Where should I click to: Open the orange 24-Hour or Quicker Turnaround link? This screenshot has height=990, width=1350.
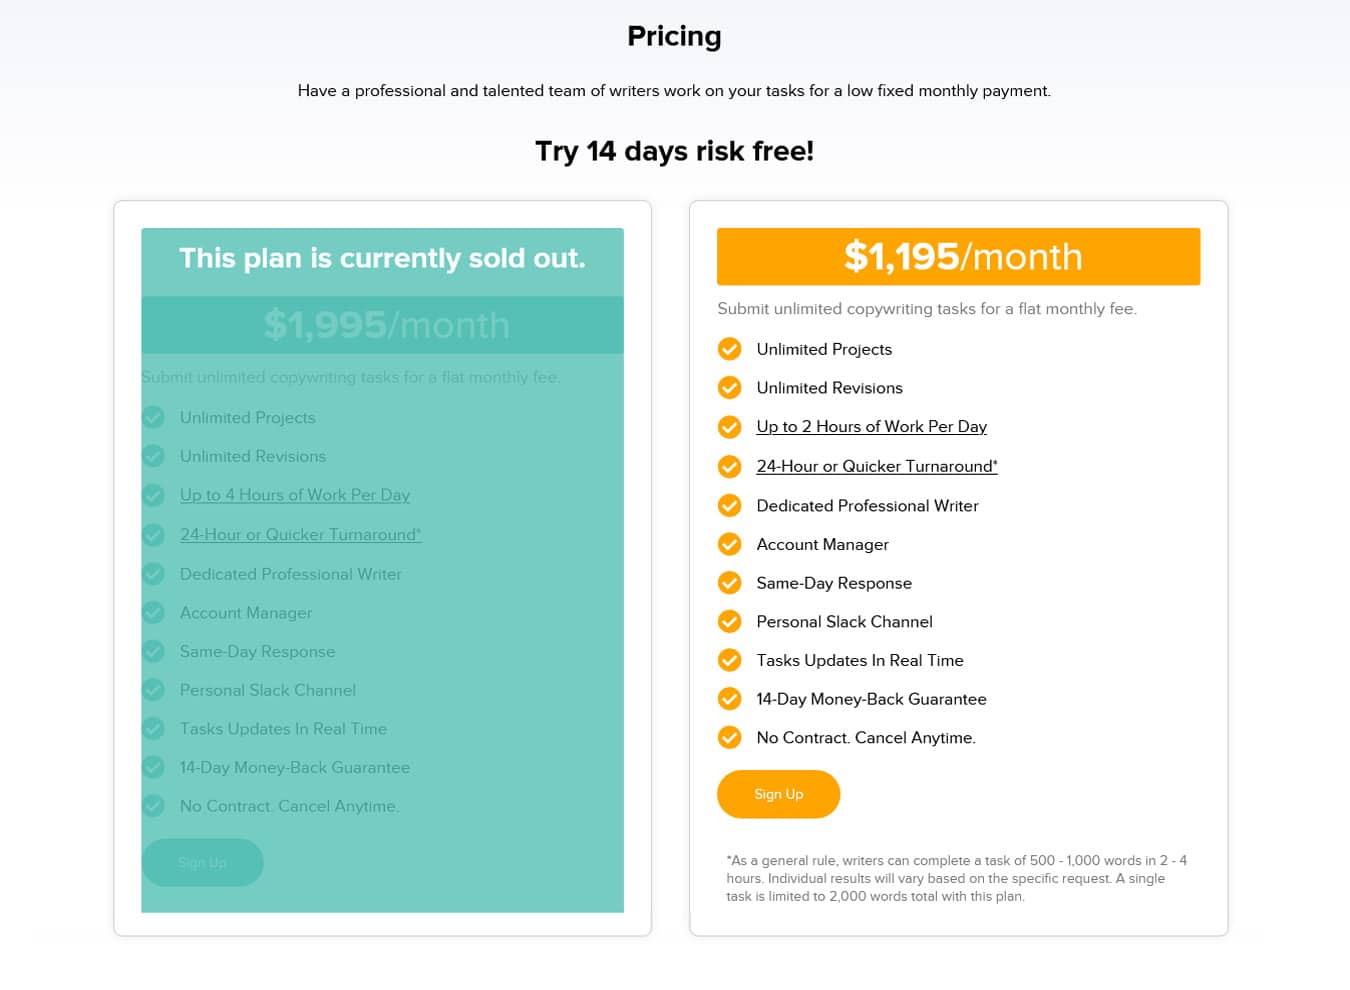(x=876, y=466)
